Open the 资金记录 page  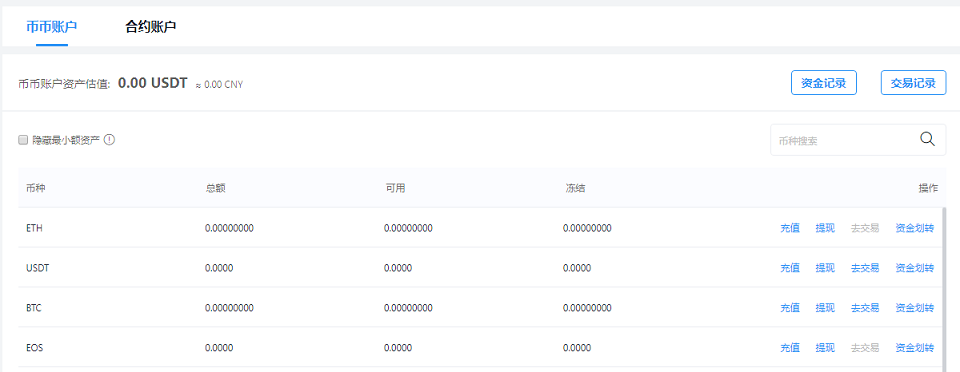(823, 83)
